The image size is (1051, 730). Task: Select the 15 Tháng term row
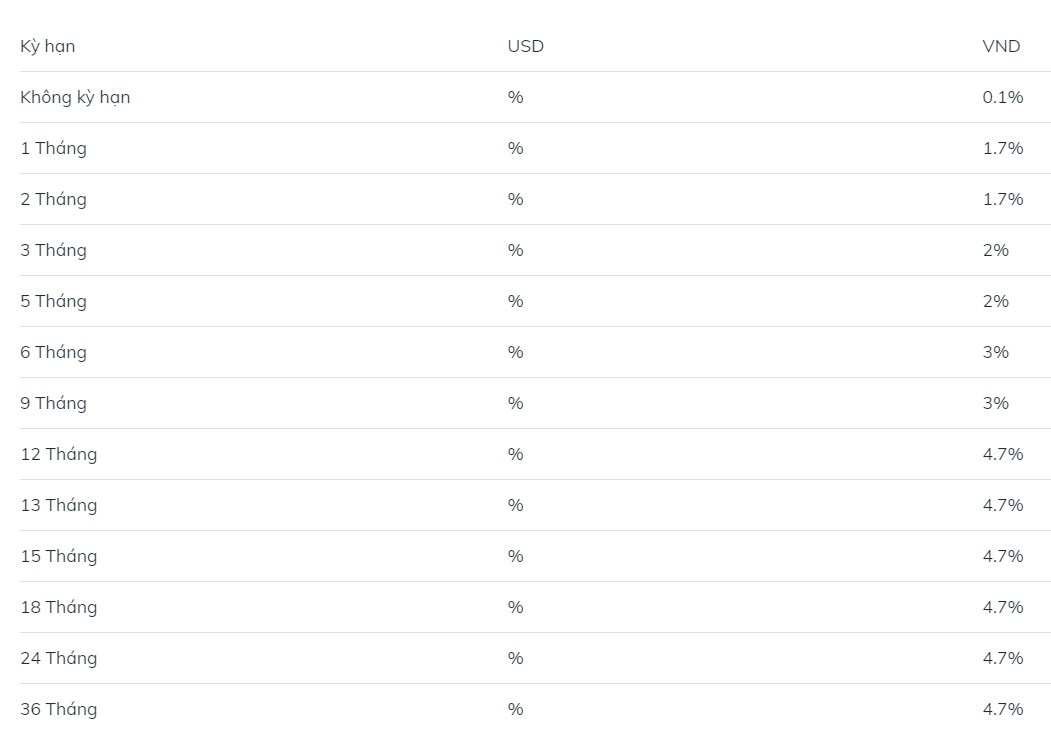pos(536,556)
